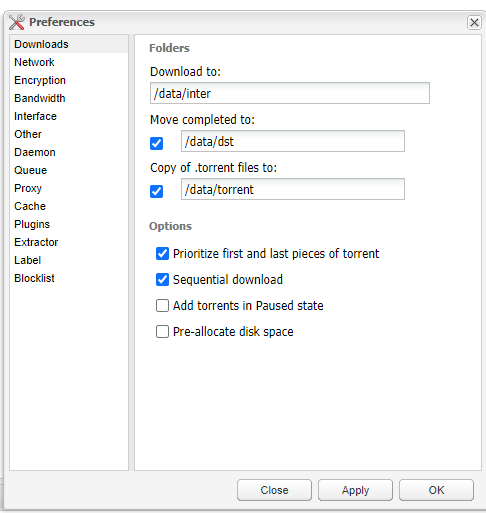The width and height of the screenshot is (486, 513).
Task: Click the .torrent copy path field
Action: pos(293,189)
